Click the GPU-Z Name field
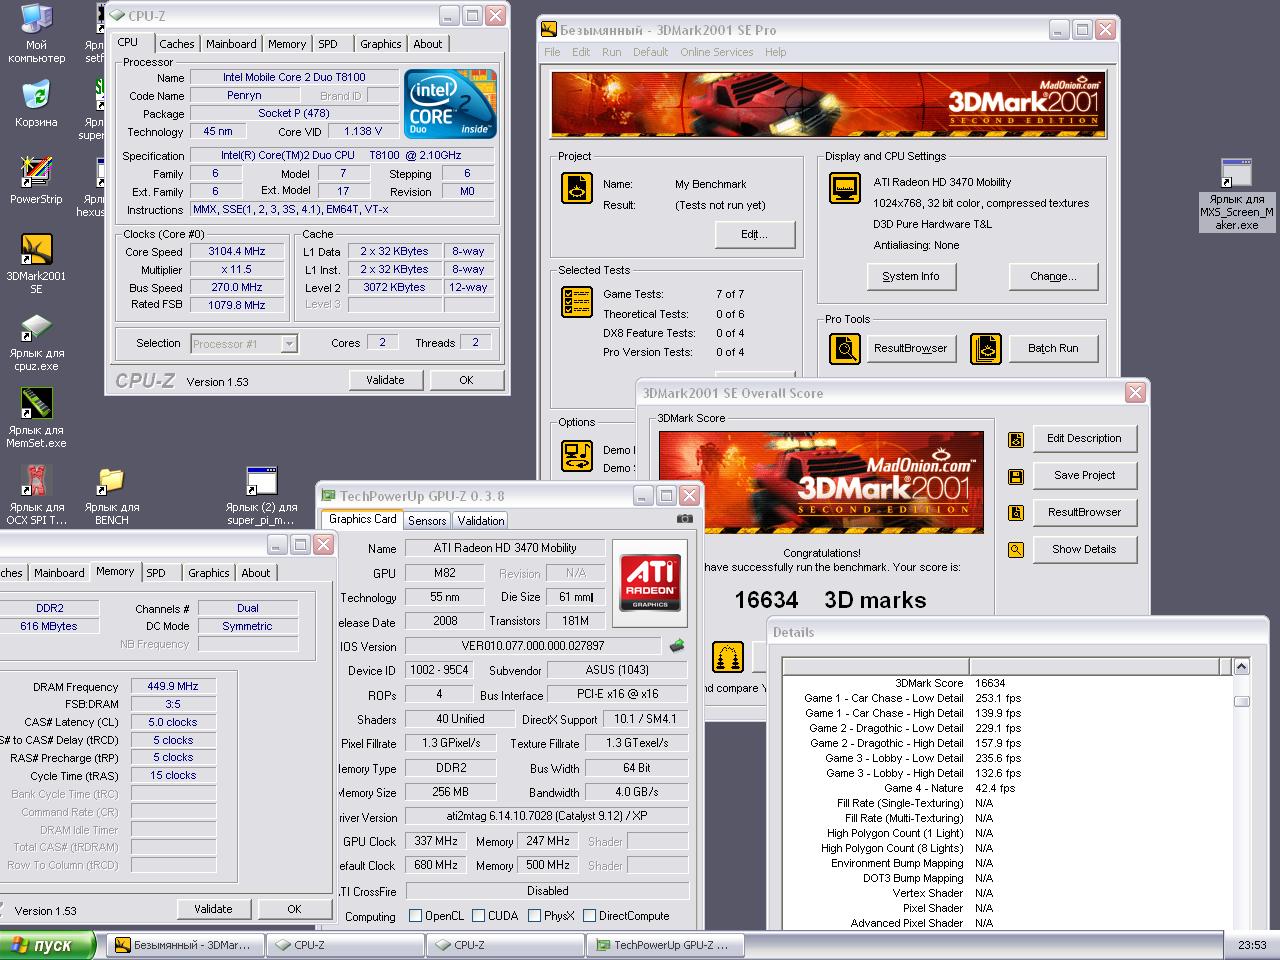The width and height of the screenshot is (1280, 960). click(505, 548)
